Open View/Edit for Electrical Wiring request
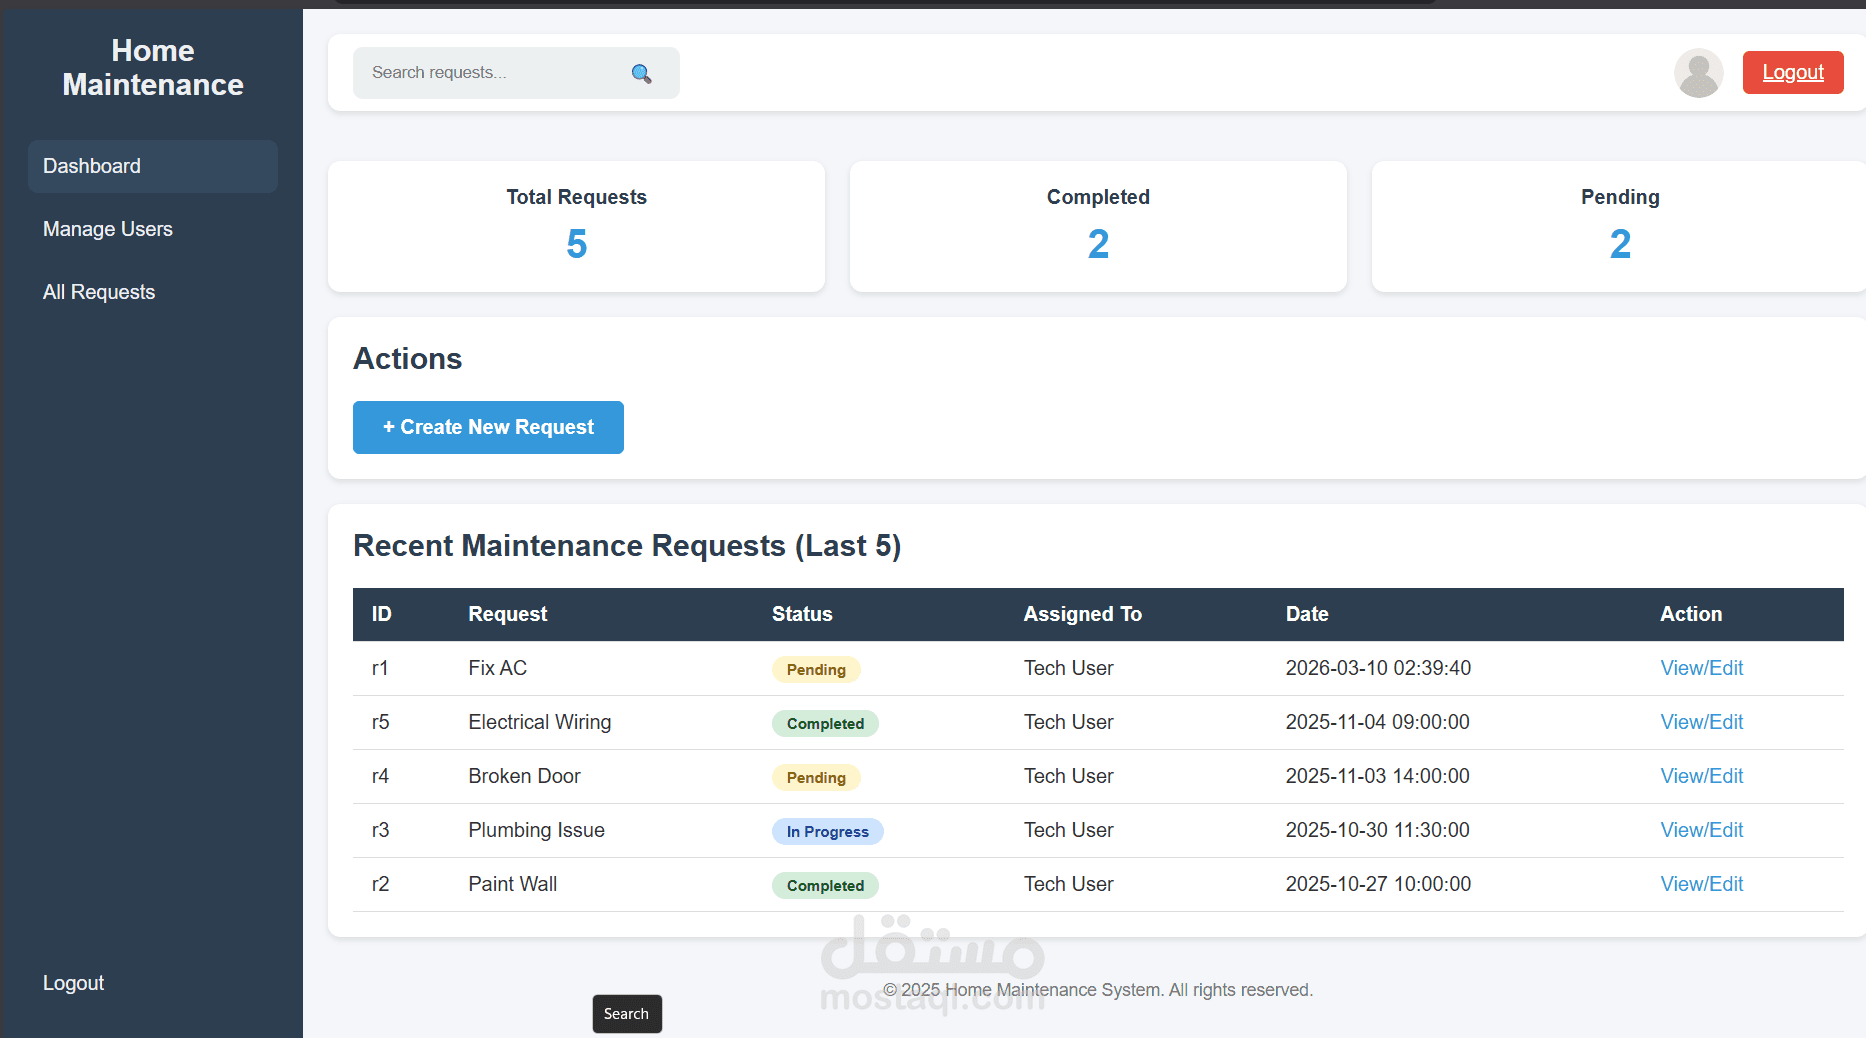The height and width of the screenshot is (1038, 1866). (x=1701, y=722)
